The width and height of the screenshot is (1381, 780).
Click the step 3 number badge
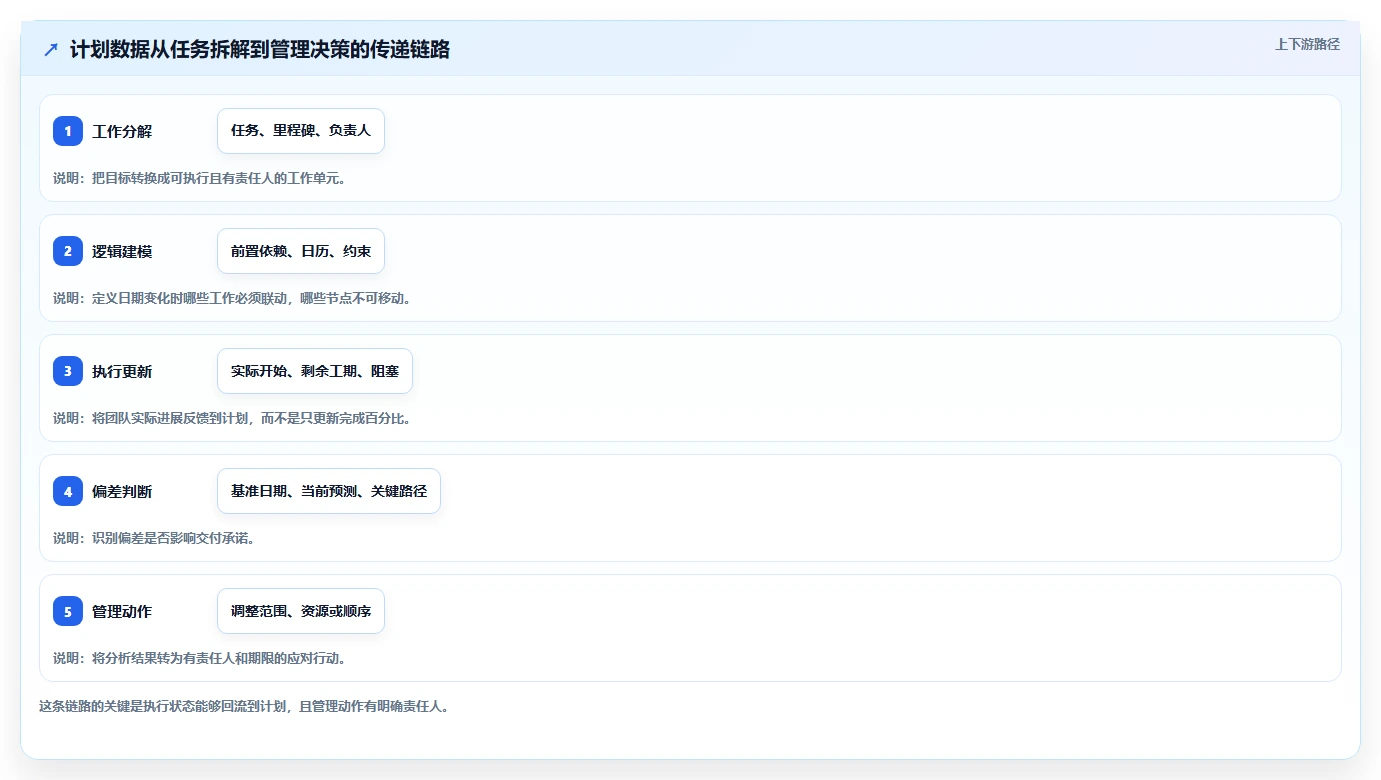pyautogui.click(x=68, y=371)
